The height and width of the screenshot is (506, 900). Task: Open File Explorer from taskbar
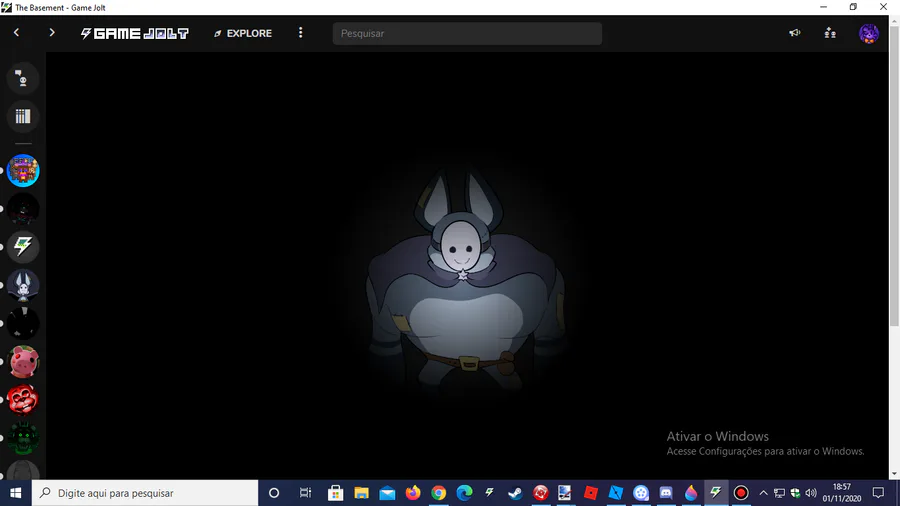361,493
